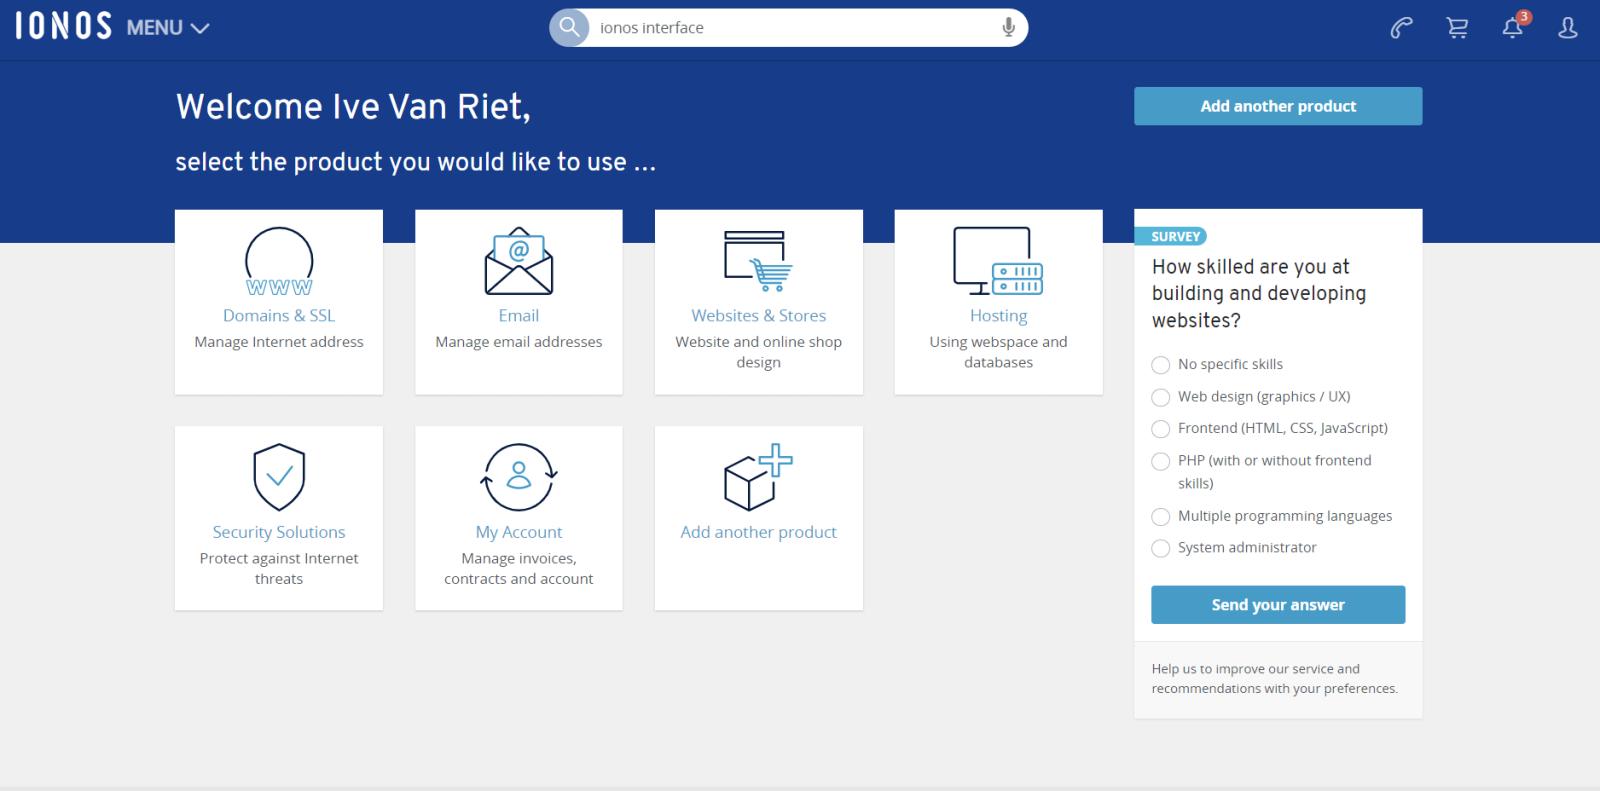Click the Security Solutions shield icon

click(279, 477)
